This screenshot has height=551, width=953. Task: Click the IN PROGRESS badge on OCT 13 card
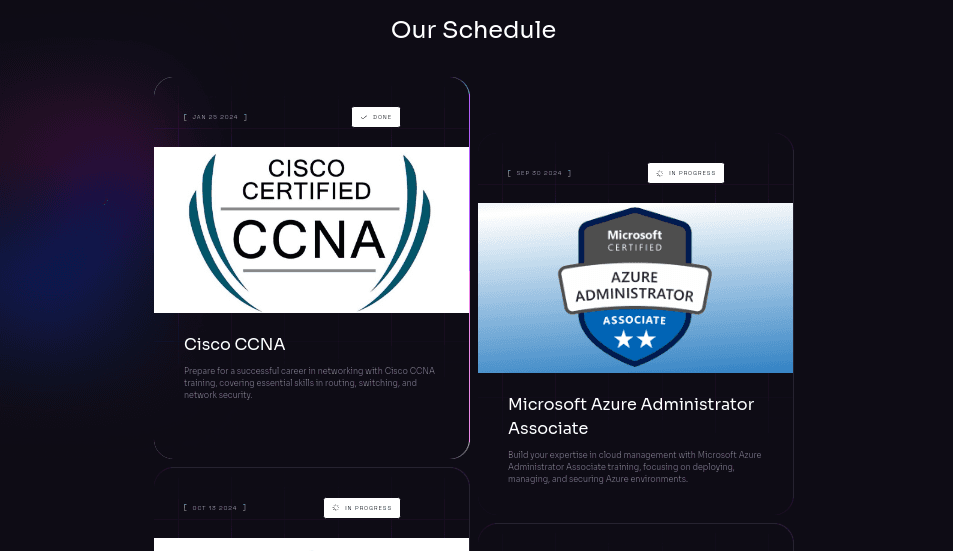362,508
